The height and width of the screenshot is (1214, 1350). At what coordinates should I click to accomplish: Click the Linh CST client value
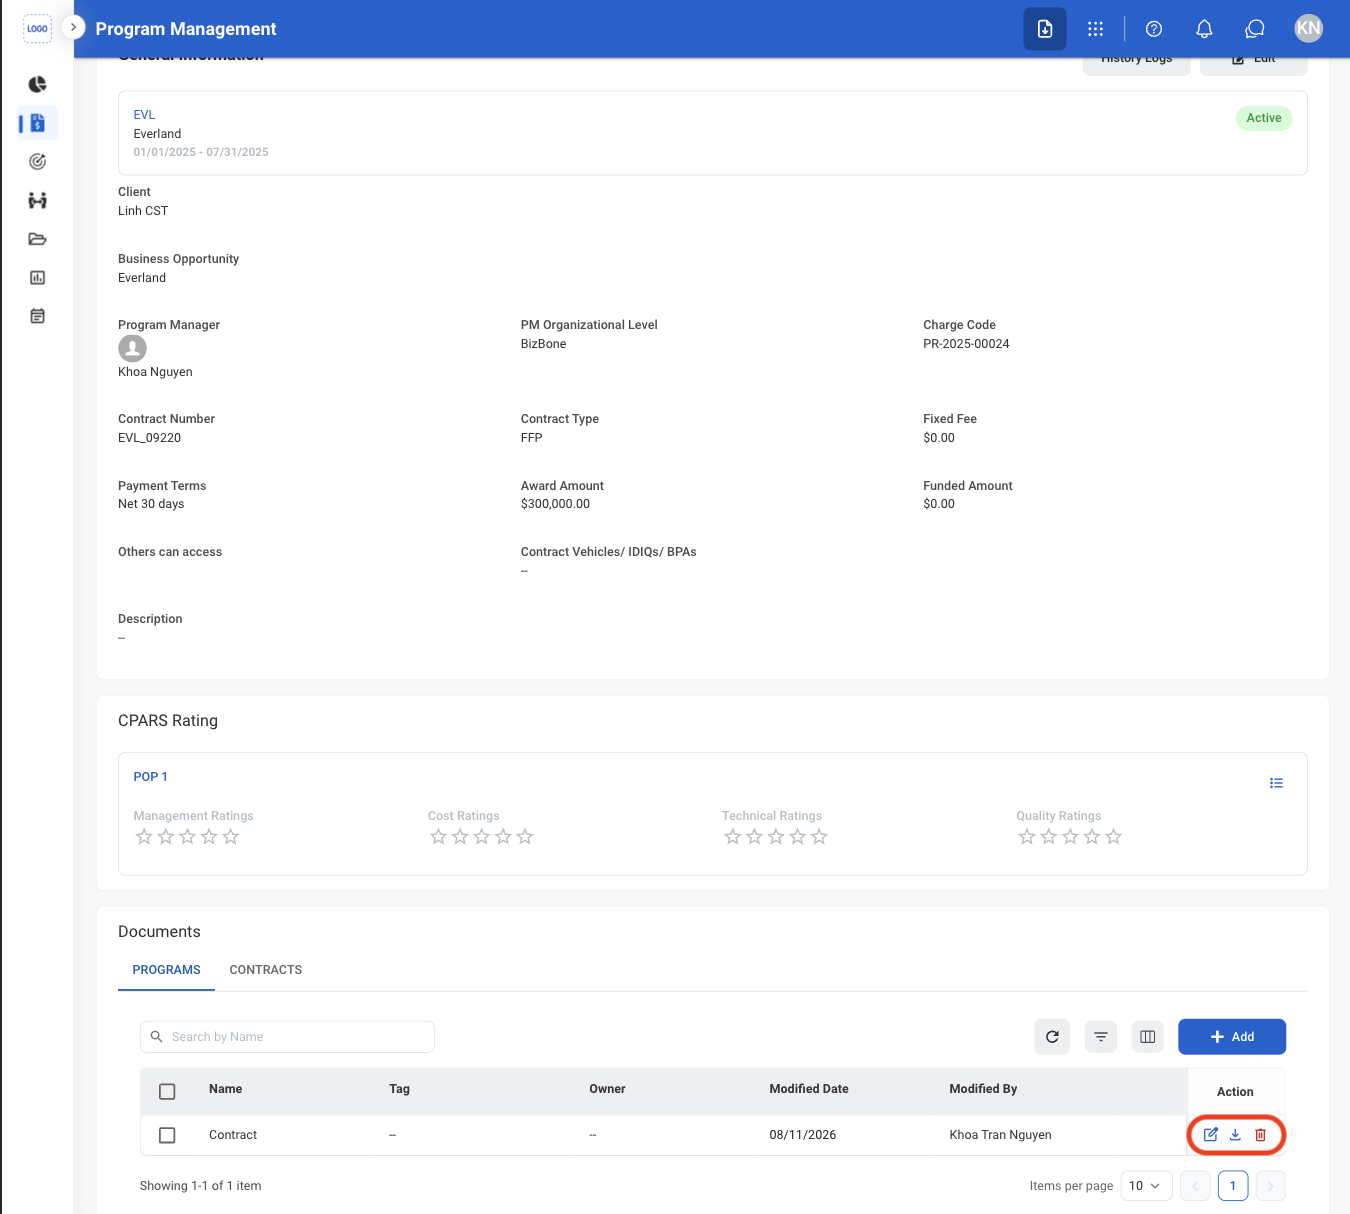pyautogui.click(x=143, y=211)
